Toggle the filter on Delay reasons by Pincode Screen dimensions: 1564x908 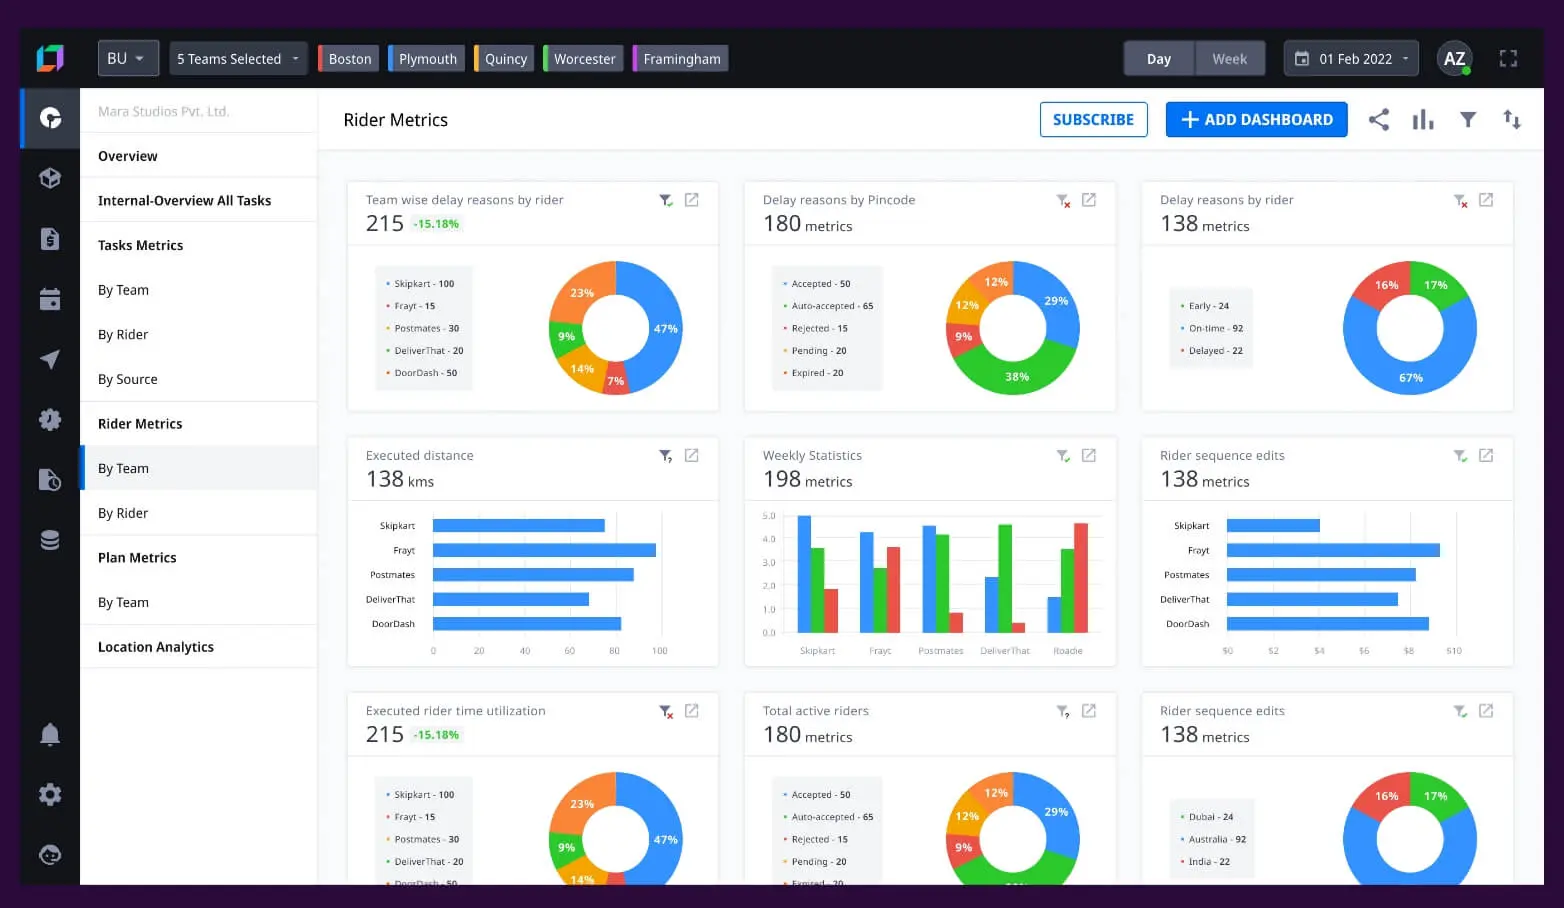[1063, 200]
